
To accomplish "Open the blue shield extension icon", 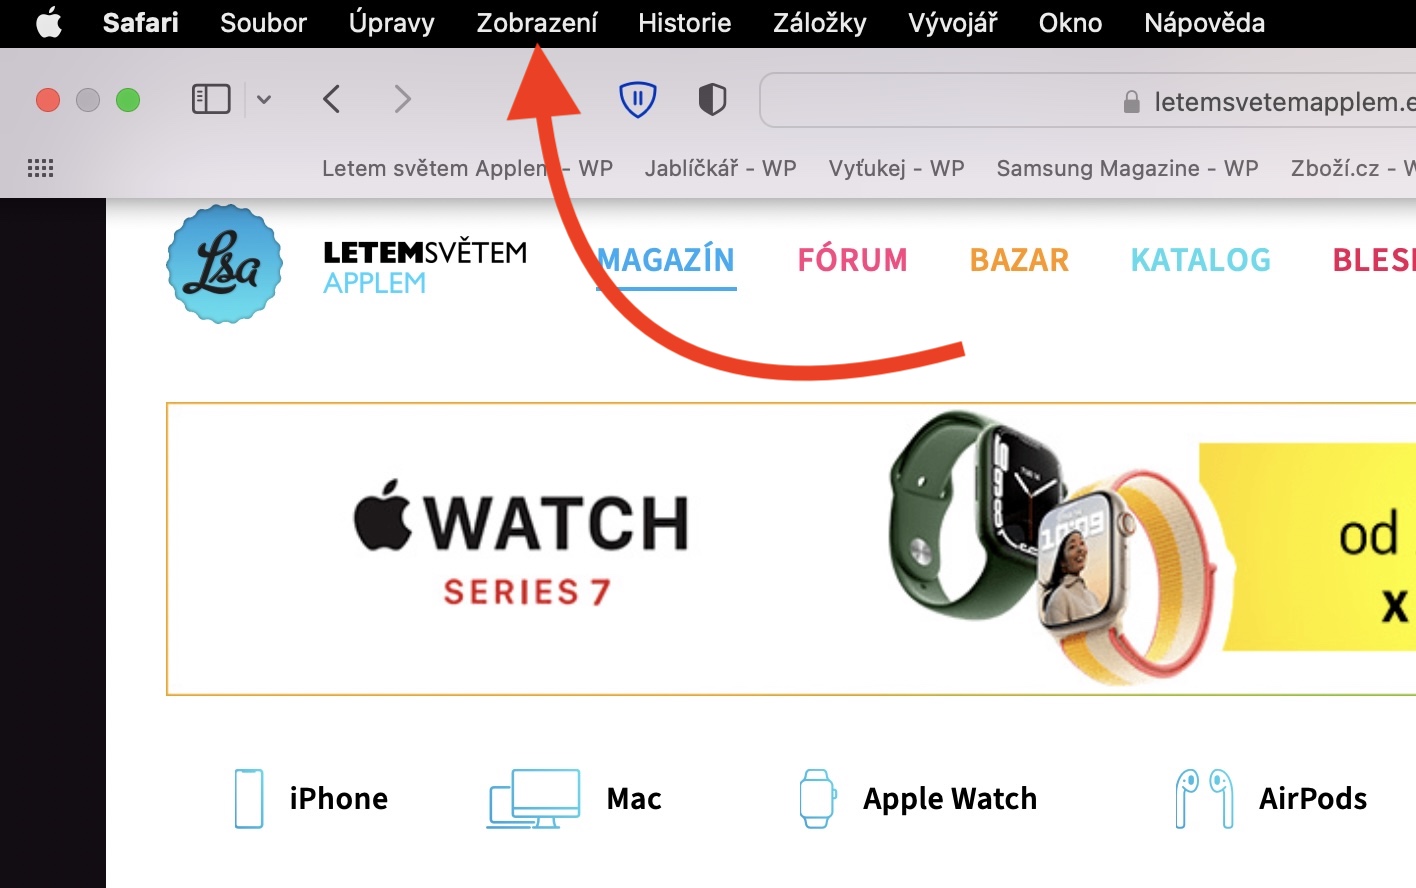I will 637,99.
